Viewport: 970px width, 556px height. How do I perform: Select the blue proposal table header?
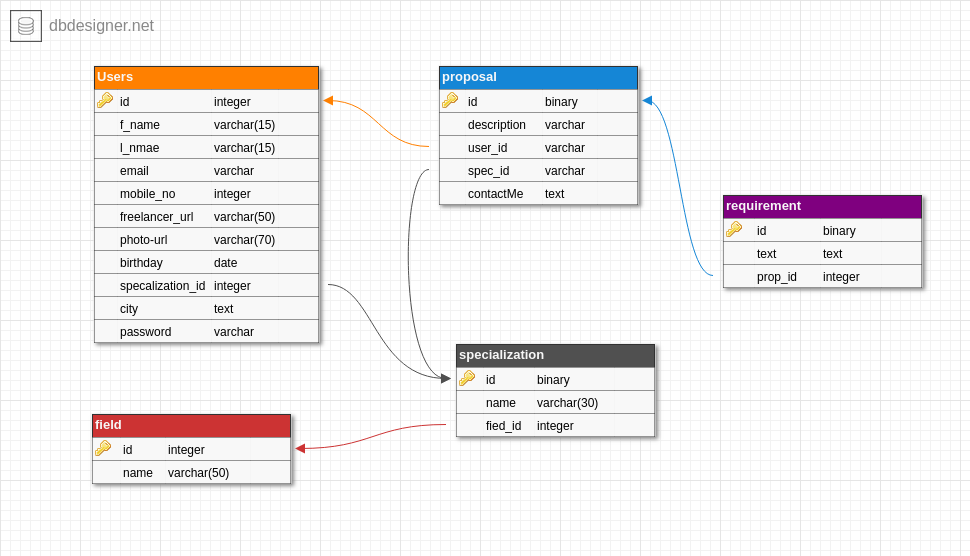coord(538,78)
